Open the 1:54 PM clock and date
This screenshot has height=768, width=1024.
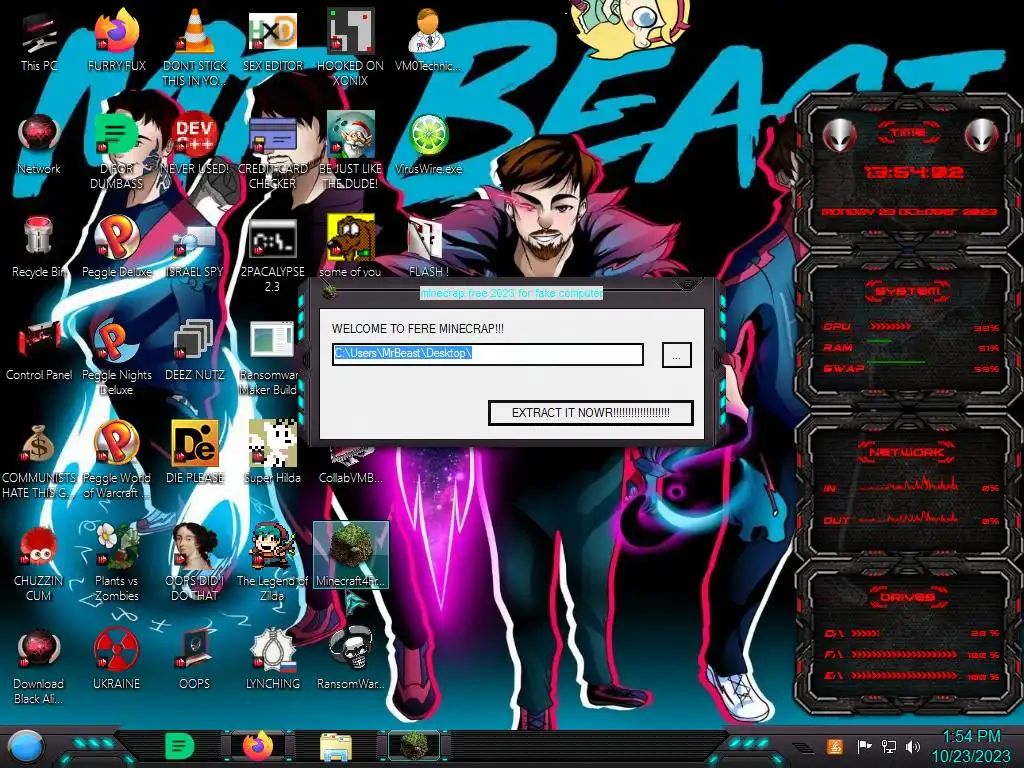(x=971, y=746)
